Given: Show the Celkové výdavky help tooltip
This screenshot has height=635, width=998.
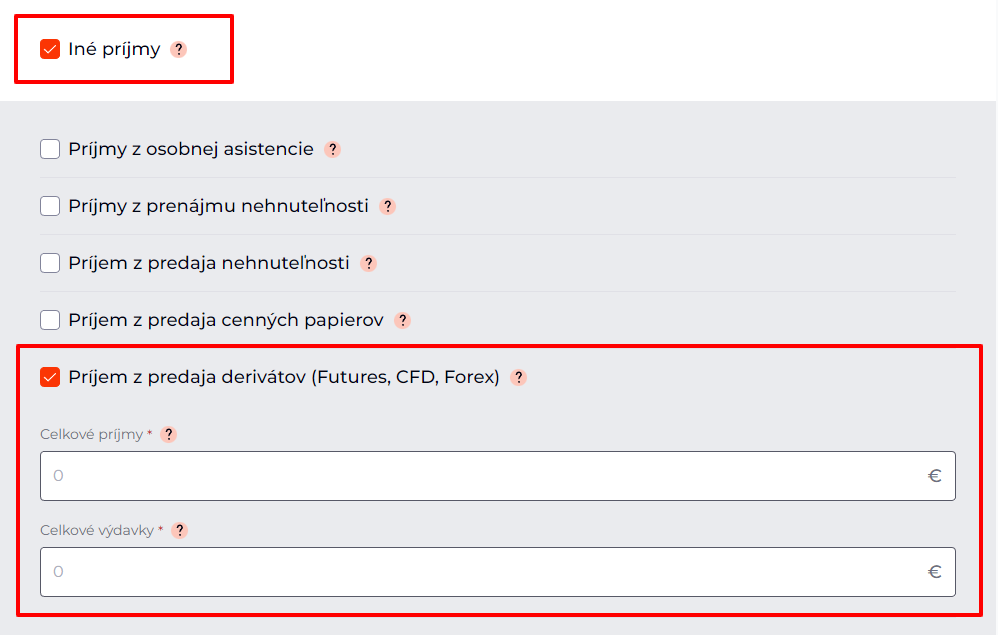Looking at the screenshot, I should click(180, 530).
